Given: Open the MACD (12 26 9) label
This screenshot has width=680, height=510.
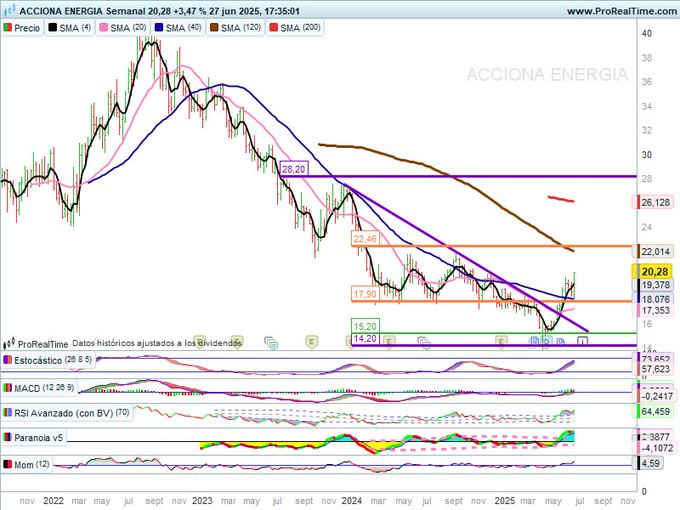Looking at the screenshot, I should coord(44,388).
